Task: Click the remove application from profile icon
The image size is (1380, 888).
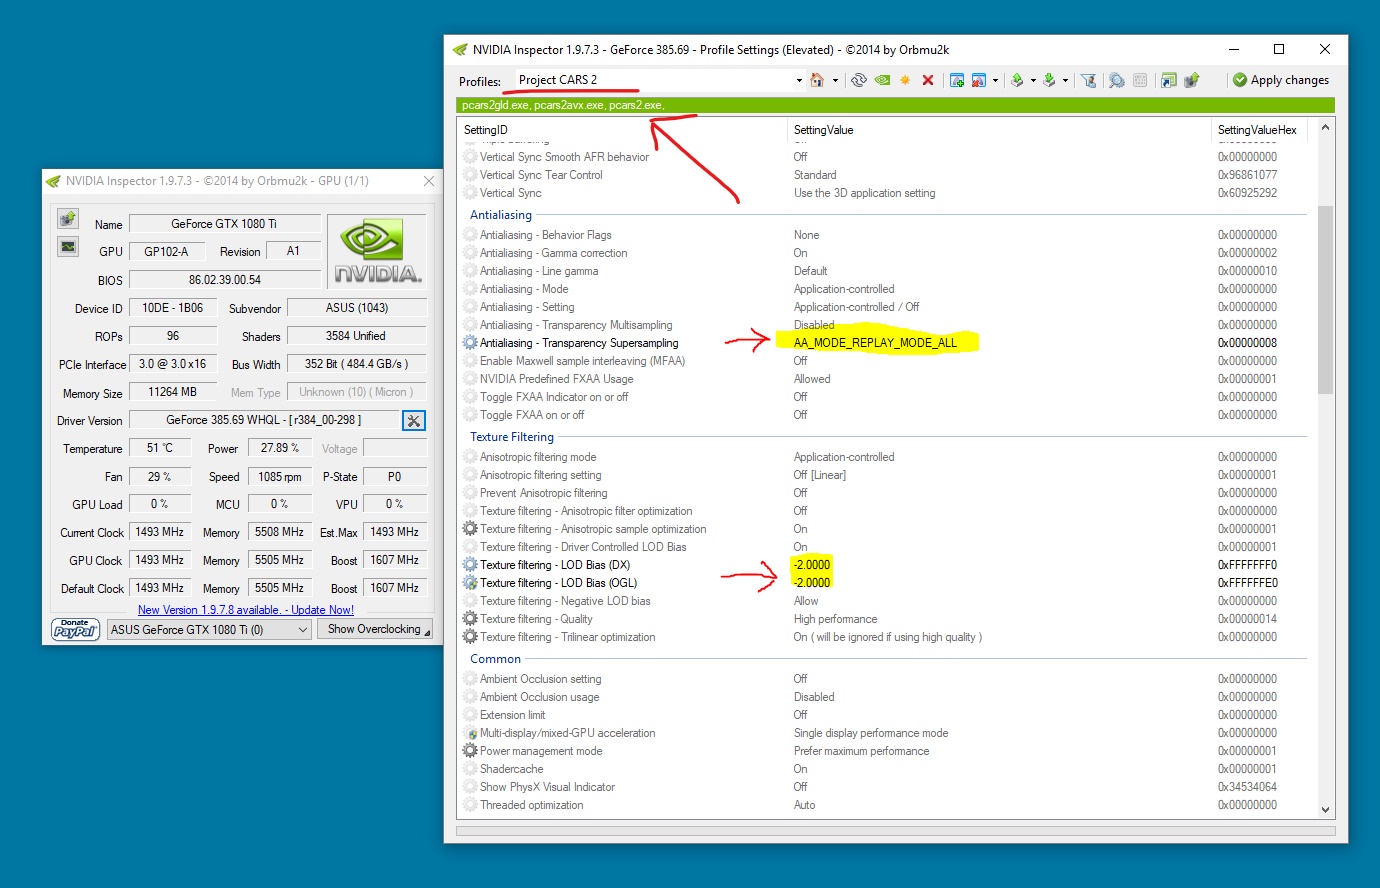Action: tap(979, 80)
